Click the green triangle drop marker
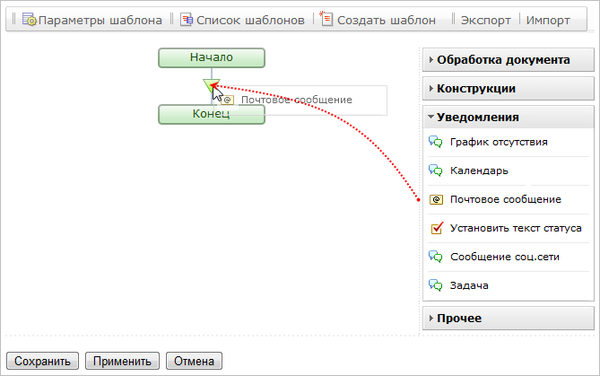The width and height of the screenshot is (600, 376). 211,85
